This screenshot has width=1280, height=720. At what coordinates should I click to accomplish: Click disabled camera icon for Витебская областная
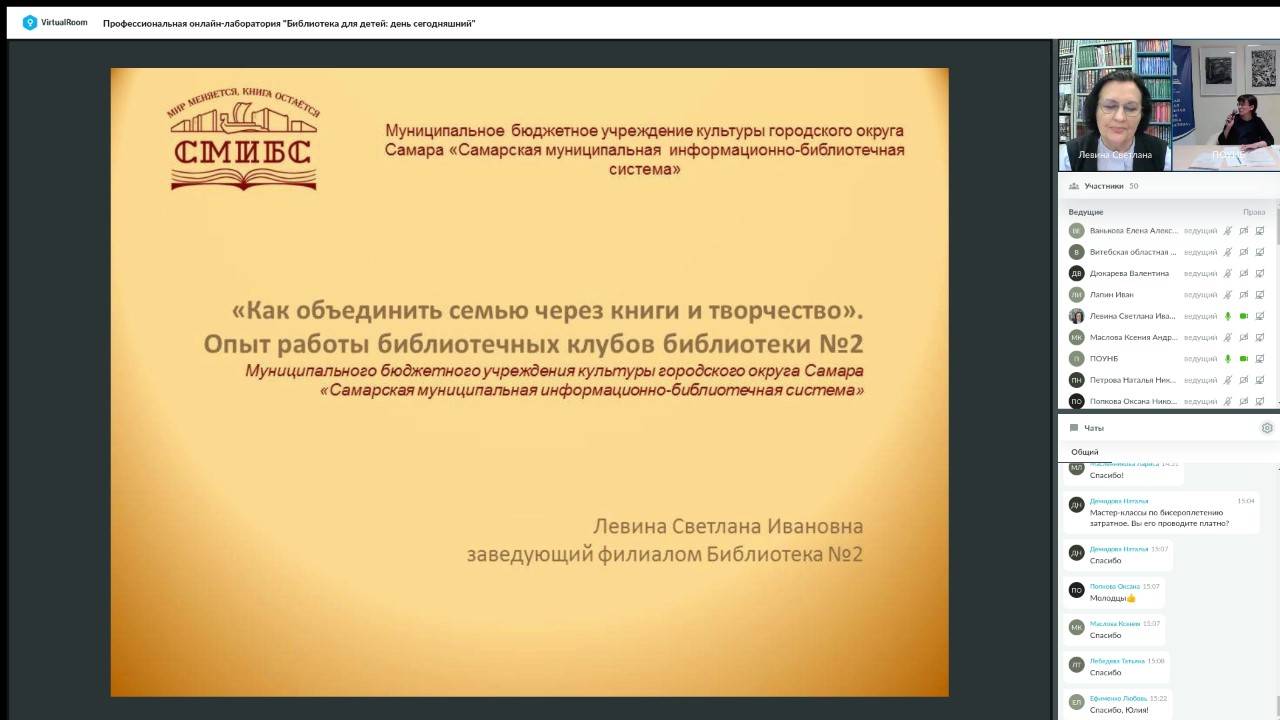point(1244,252)
